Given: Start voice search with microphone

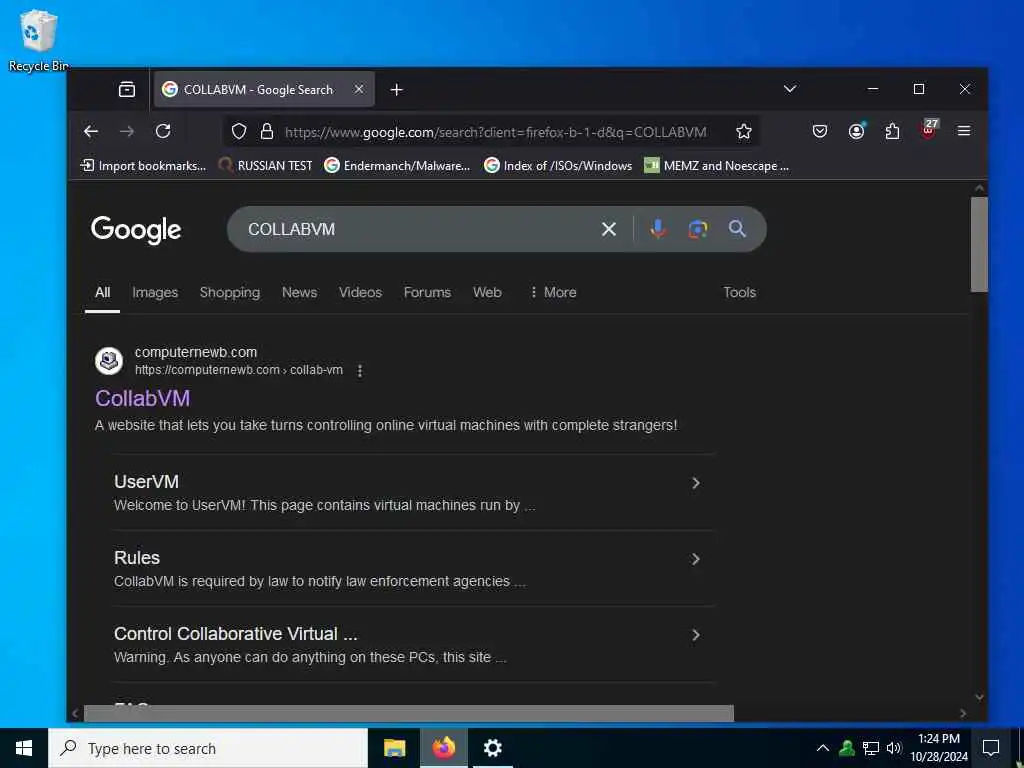Looking at the screenshot, I should (x=658, y=229).
